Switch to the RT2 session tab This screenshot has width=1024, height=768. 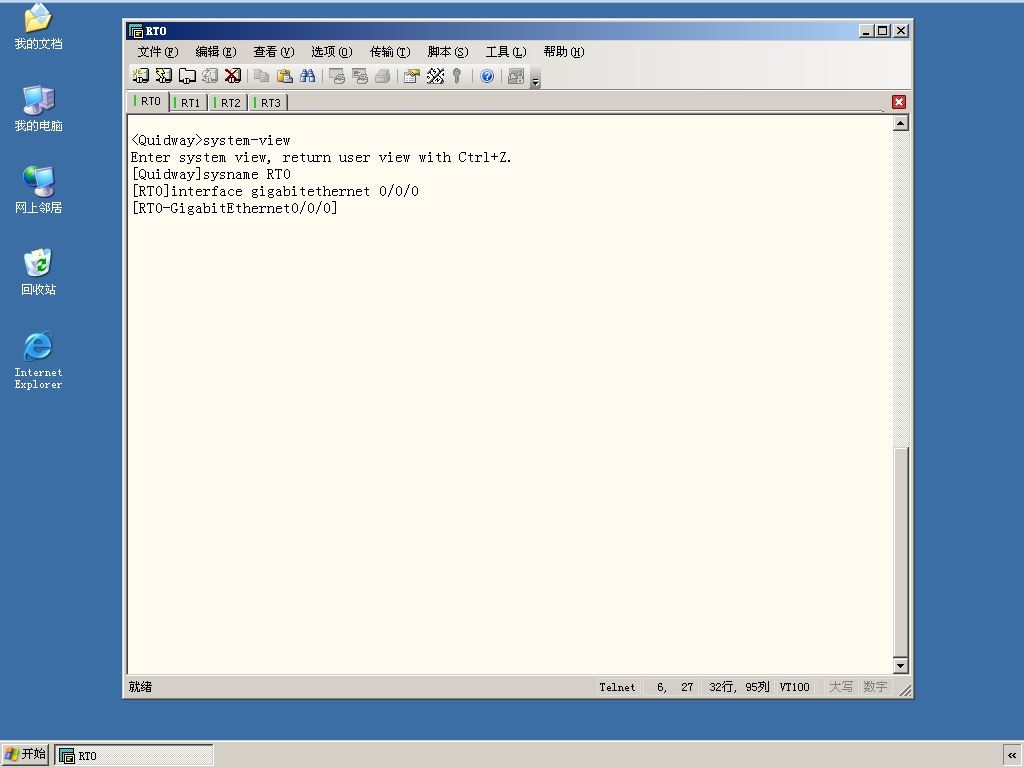point(229,103)
